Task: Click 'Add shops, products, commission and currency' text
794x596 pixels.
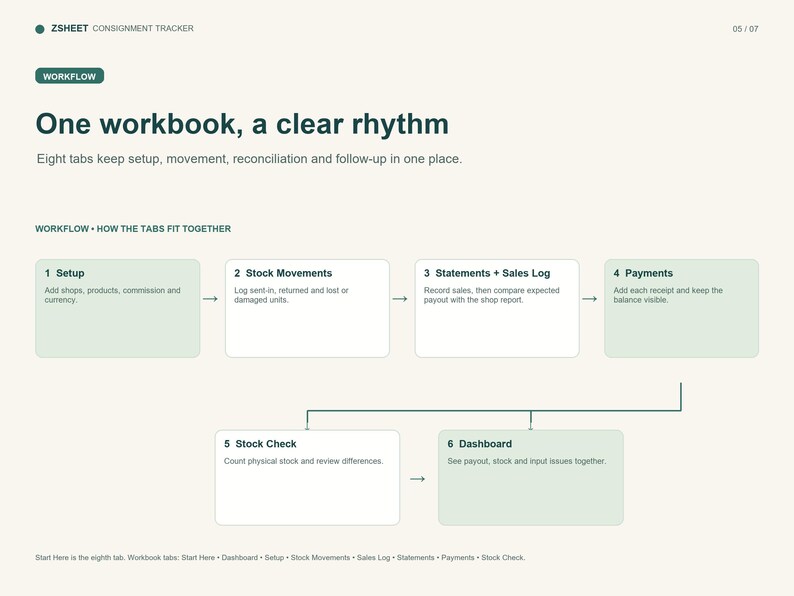Action: click(112, 295)
